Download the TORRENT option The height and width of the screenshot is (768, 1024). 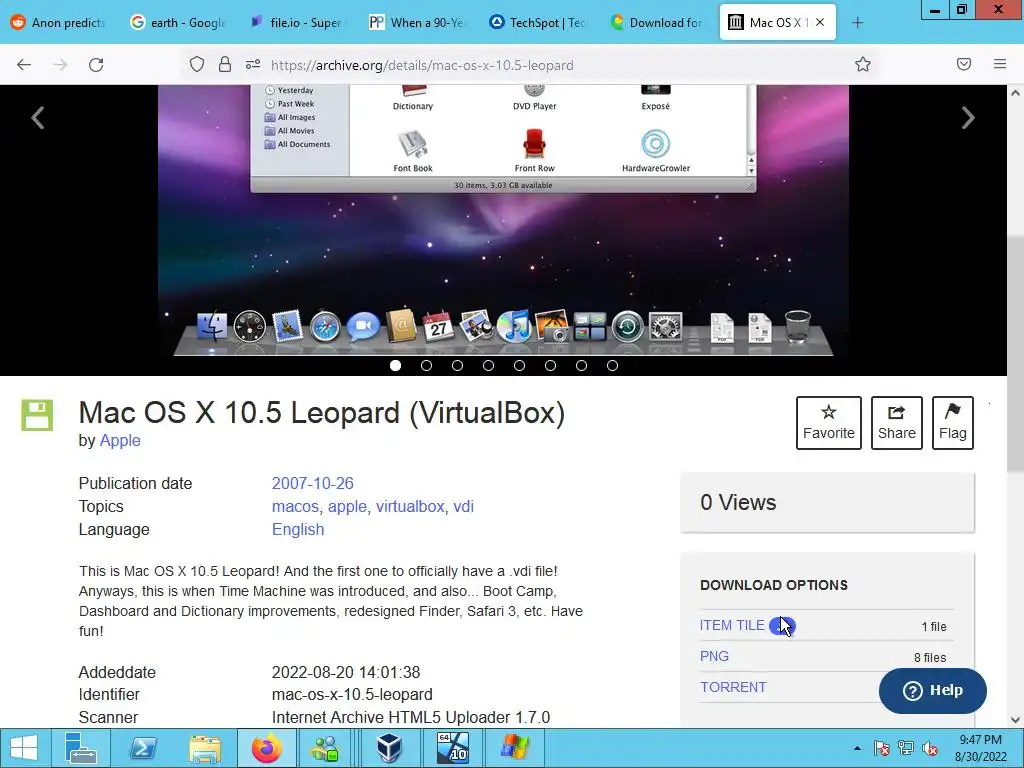(x=733, y=687)
